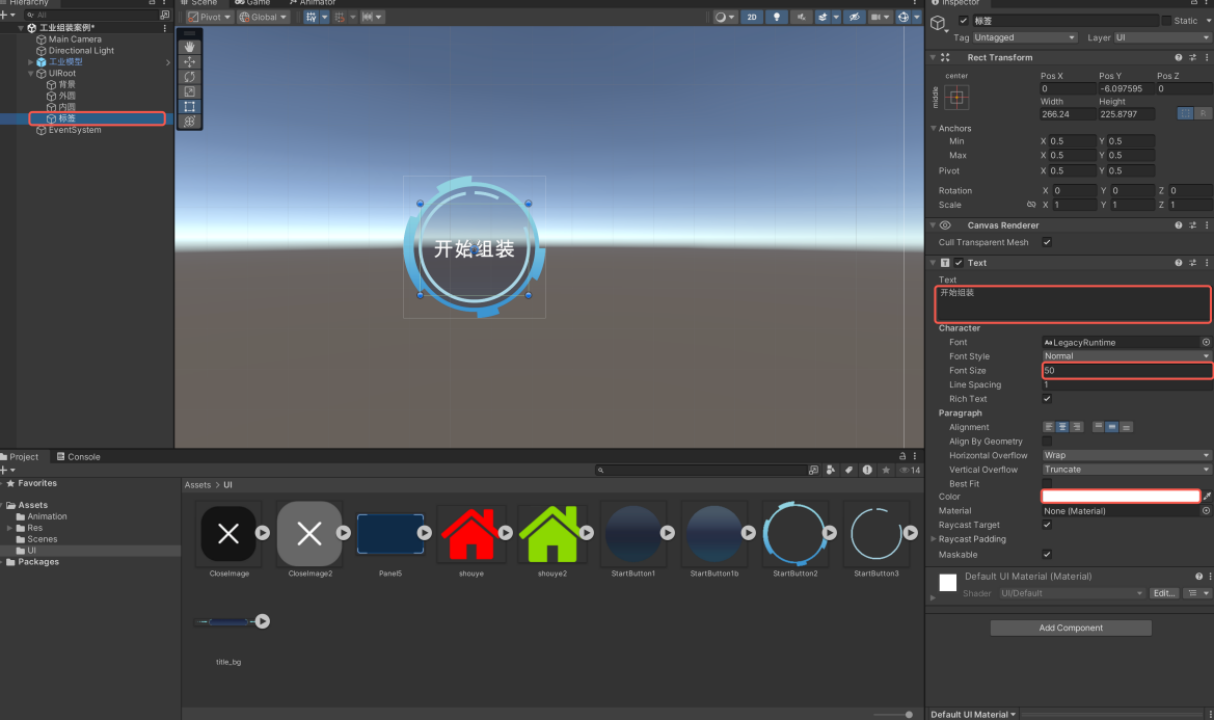Toggle scene audio icon
The width and height of the screenshot is (1214, 720).
coord(802,17)
